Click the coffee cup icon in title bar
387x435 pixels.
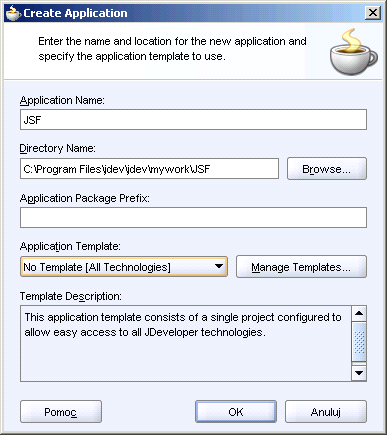coord(14,13)
